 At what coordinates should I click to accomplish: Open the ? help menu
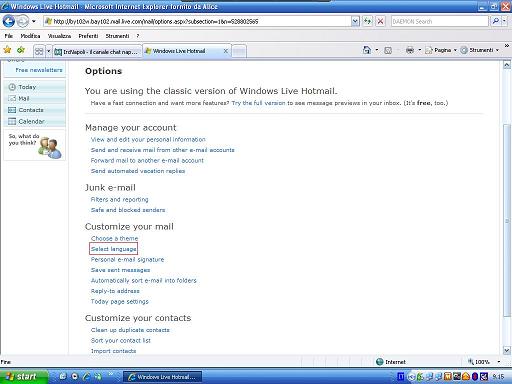[138, 36]
